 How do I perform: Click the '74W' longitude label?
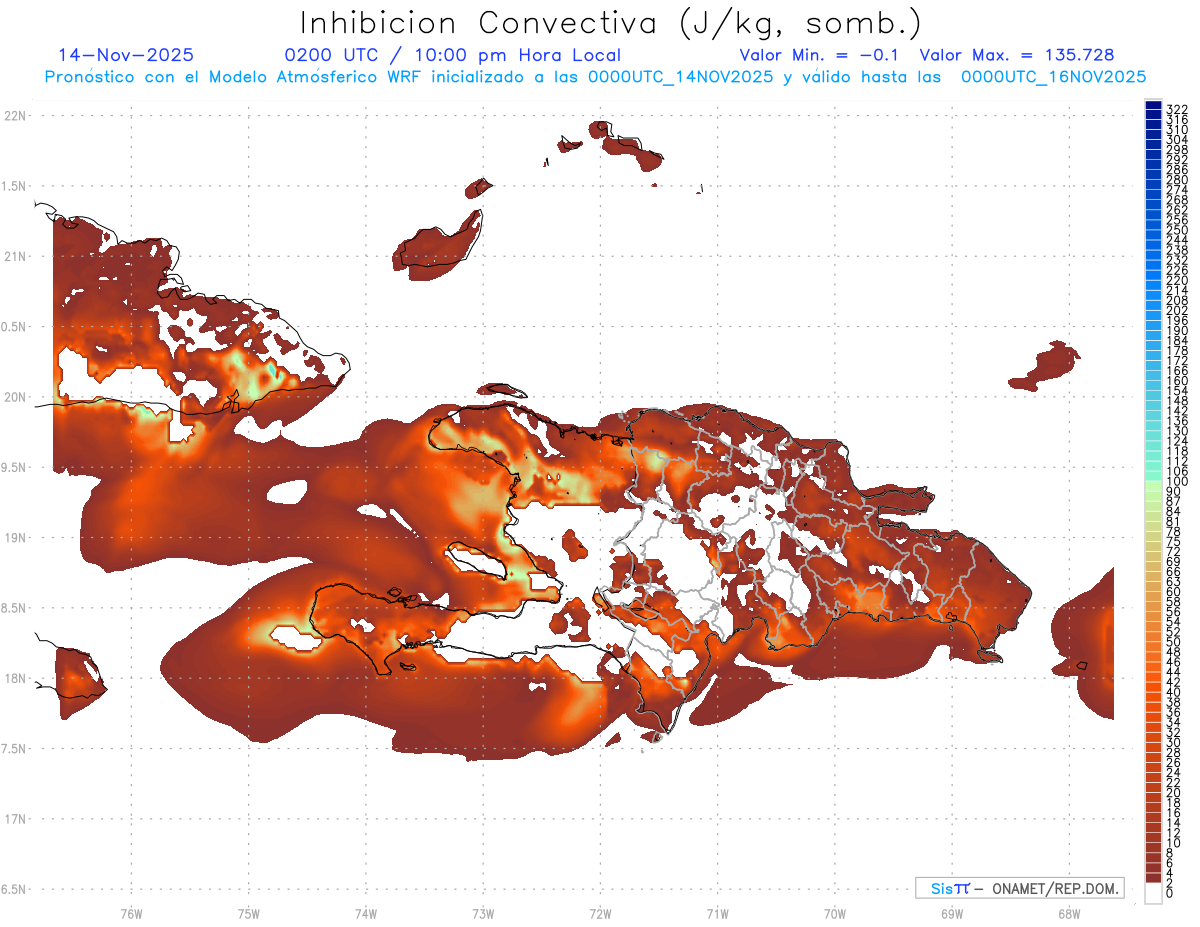pyautogui.click(x=366, y=913)
